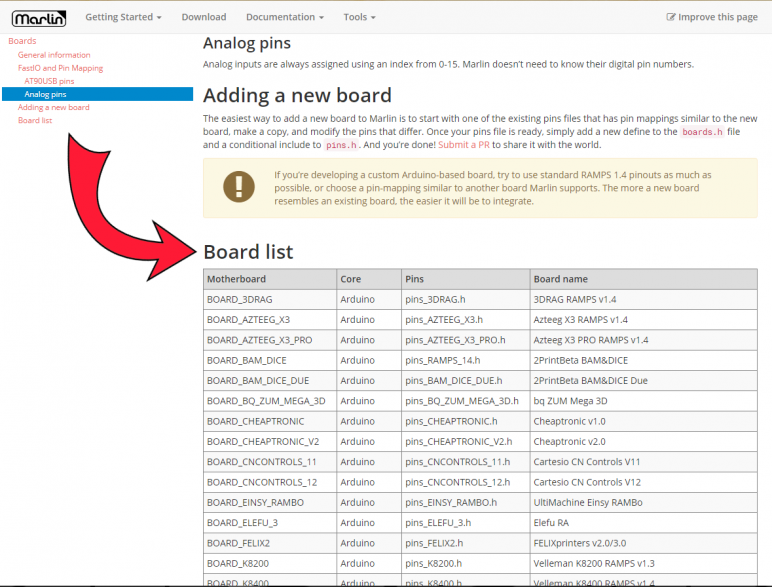The width and height of the screenshot is (772, 587).
Task: Click the Motherboard column header
Action: [x=237, y=279]
